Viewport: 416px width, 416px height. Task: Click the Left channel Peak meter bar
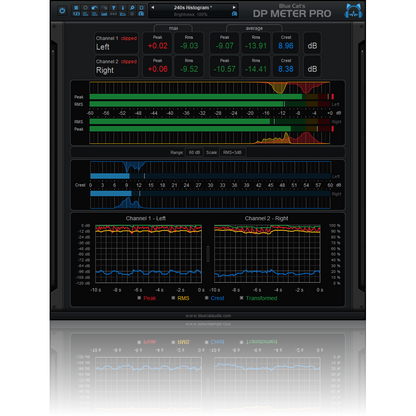click(210, 97)
